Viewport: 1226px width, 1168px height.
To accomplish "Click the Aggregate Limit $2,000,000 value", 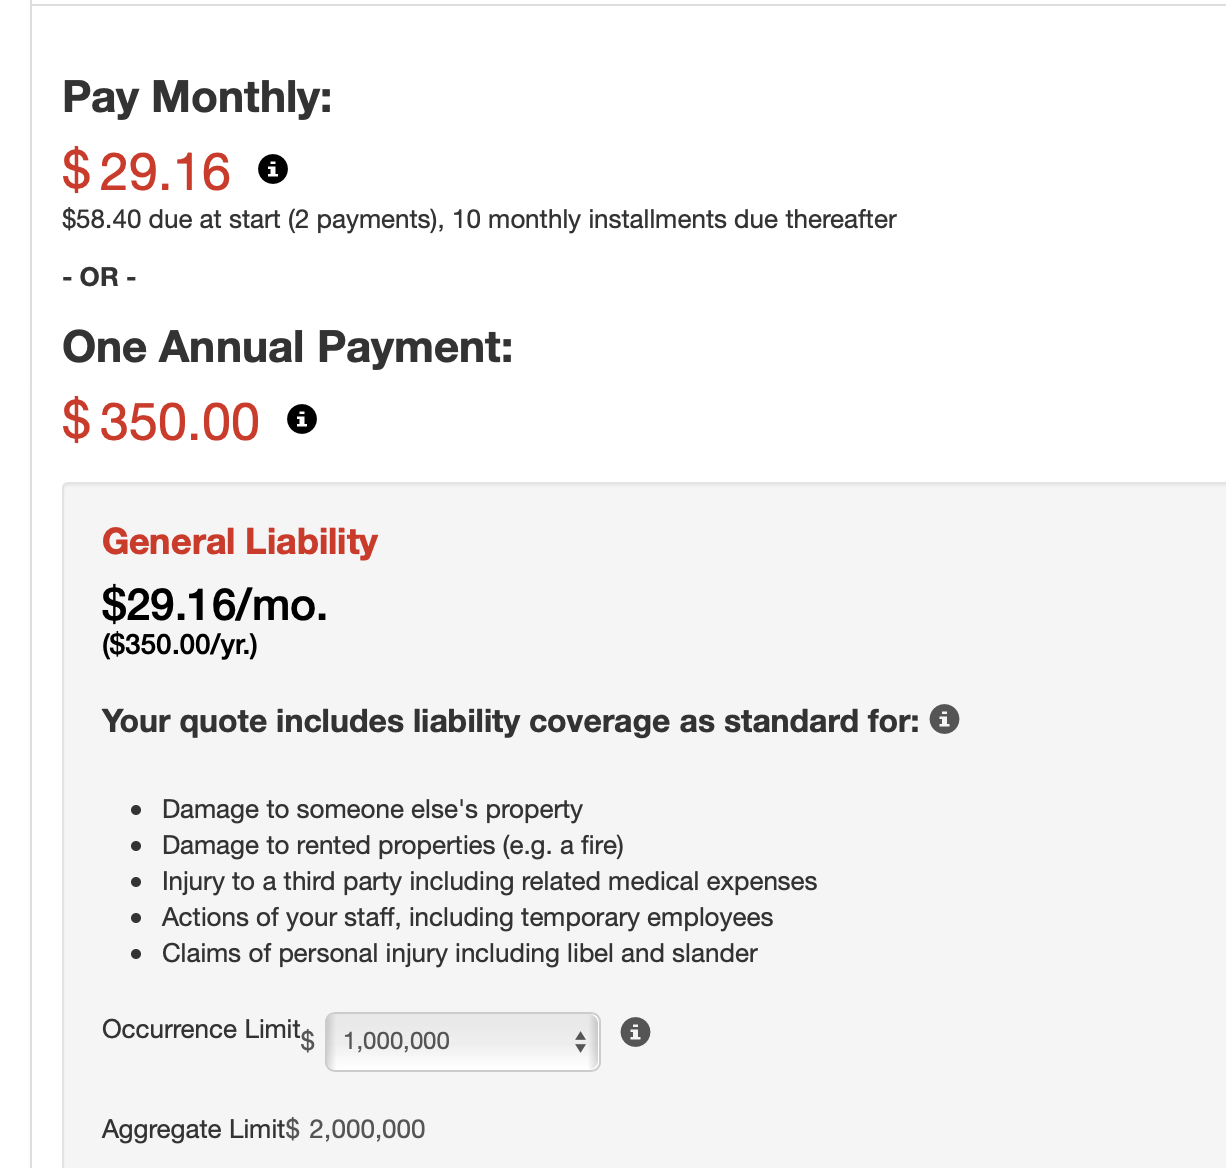I will tap(366, 1129).
